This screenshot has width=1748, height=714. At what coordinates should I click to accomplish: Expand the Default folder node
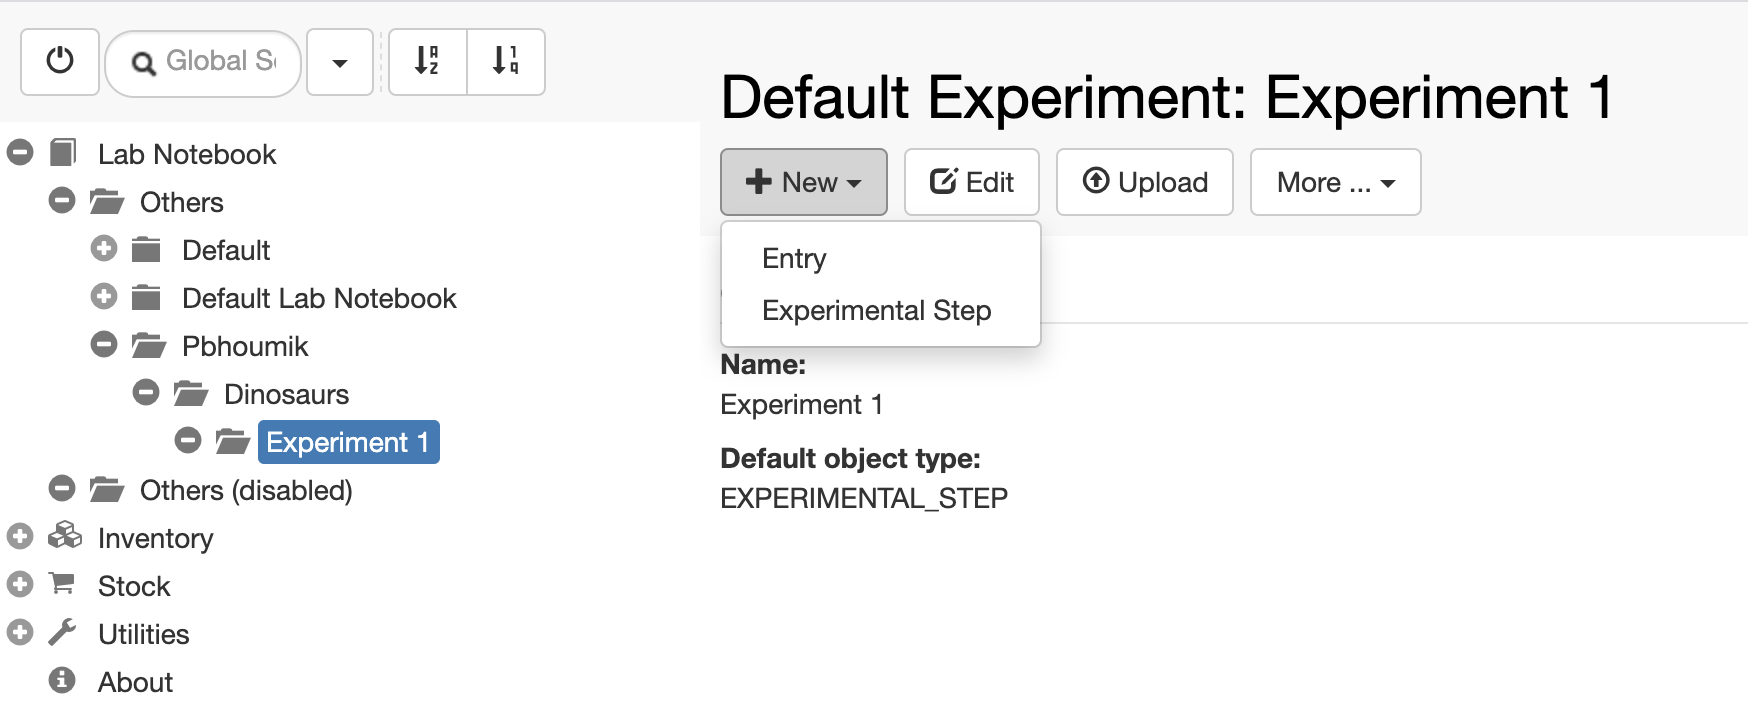point(104,249)
